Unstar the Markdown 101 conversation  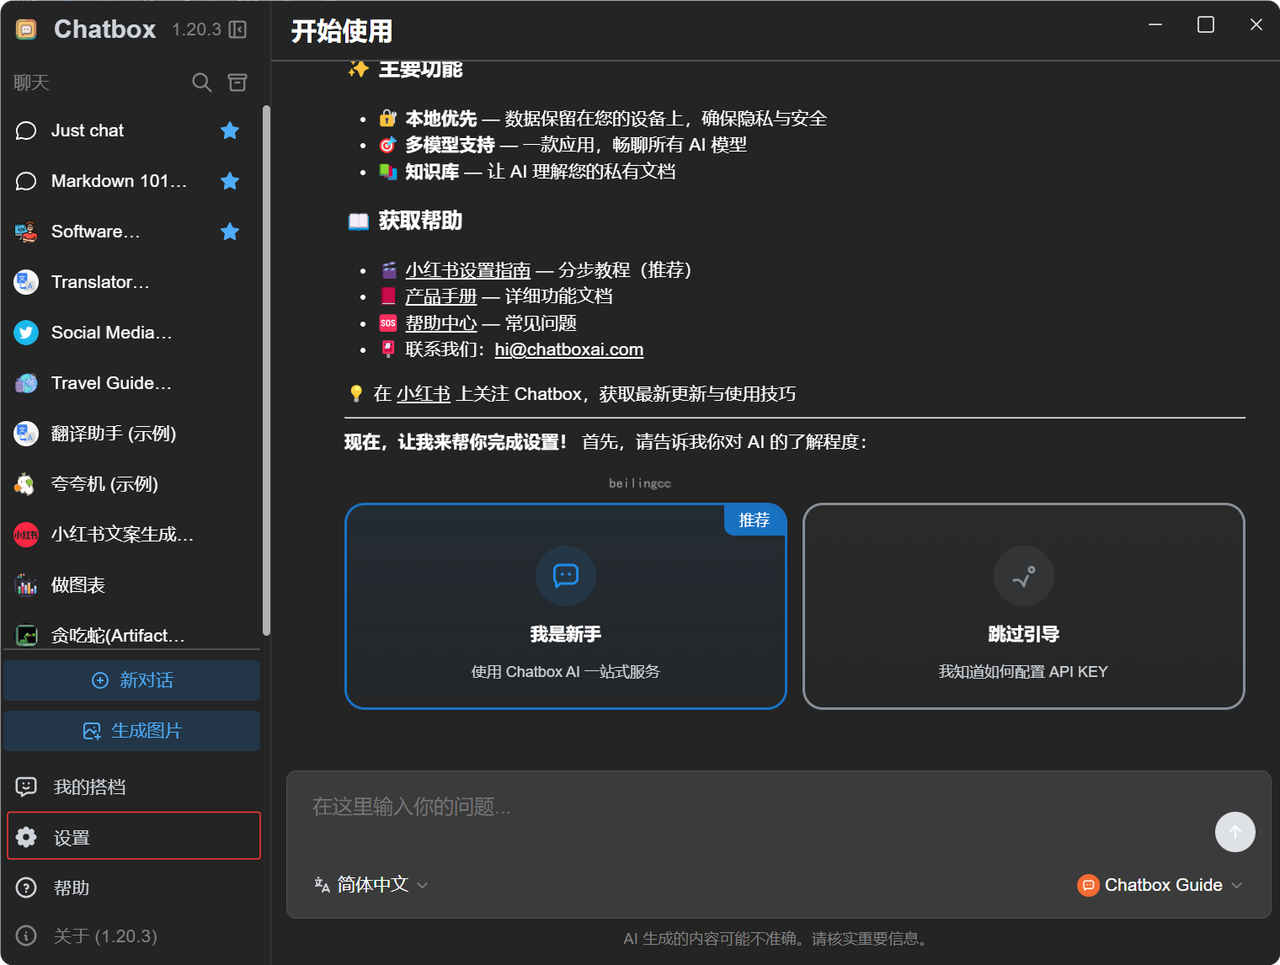pos(230,181)
